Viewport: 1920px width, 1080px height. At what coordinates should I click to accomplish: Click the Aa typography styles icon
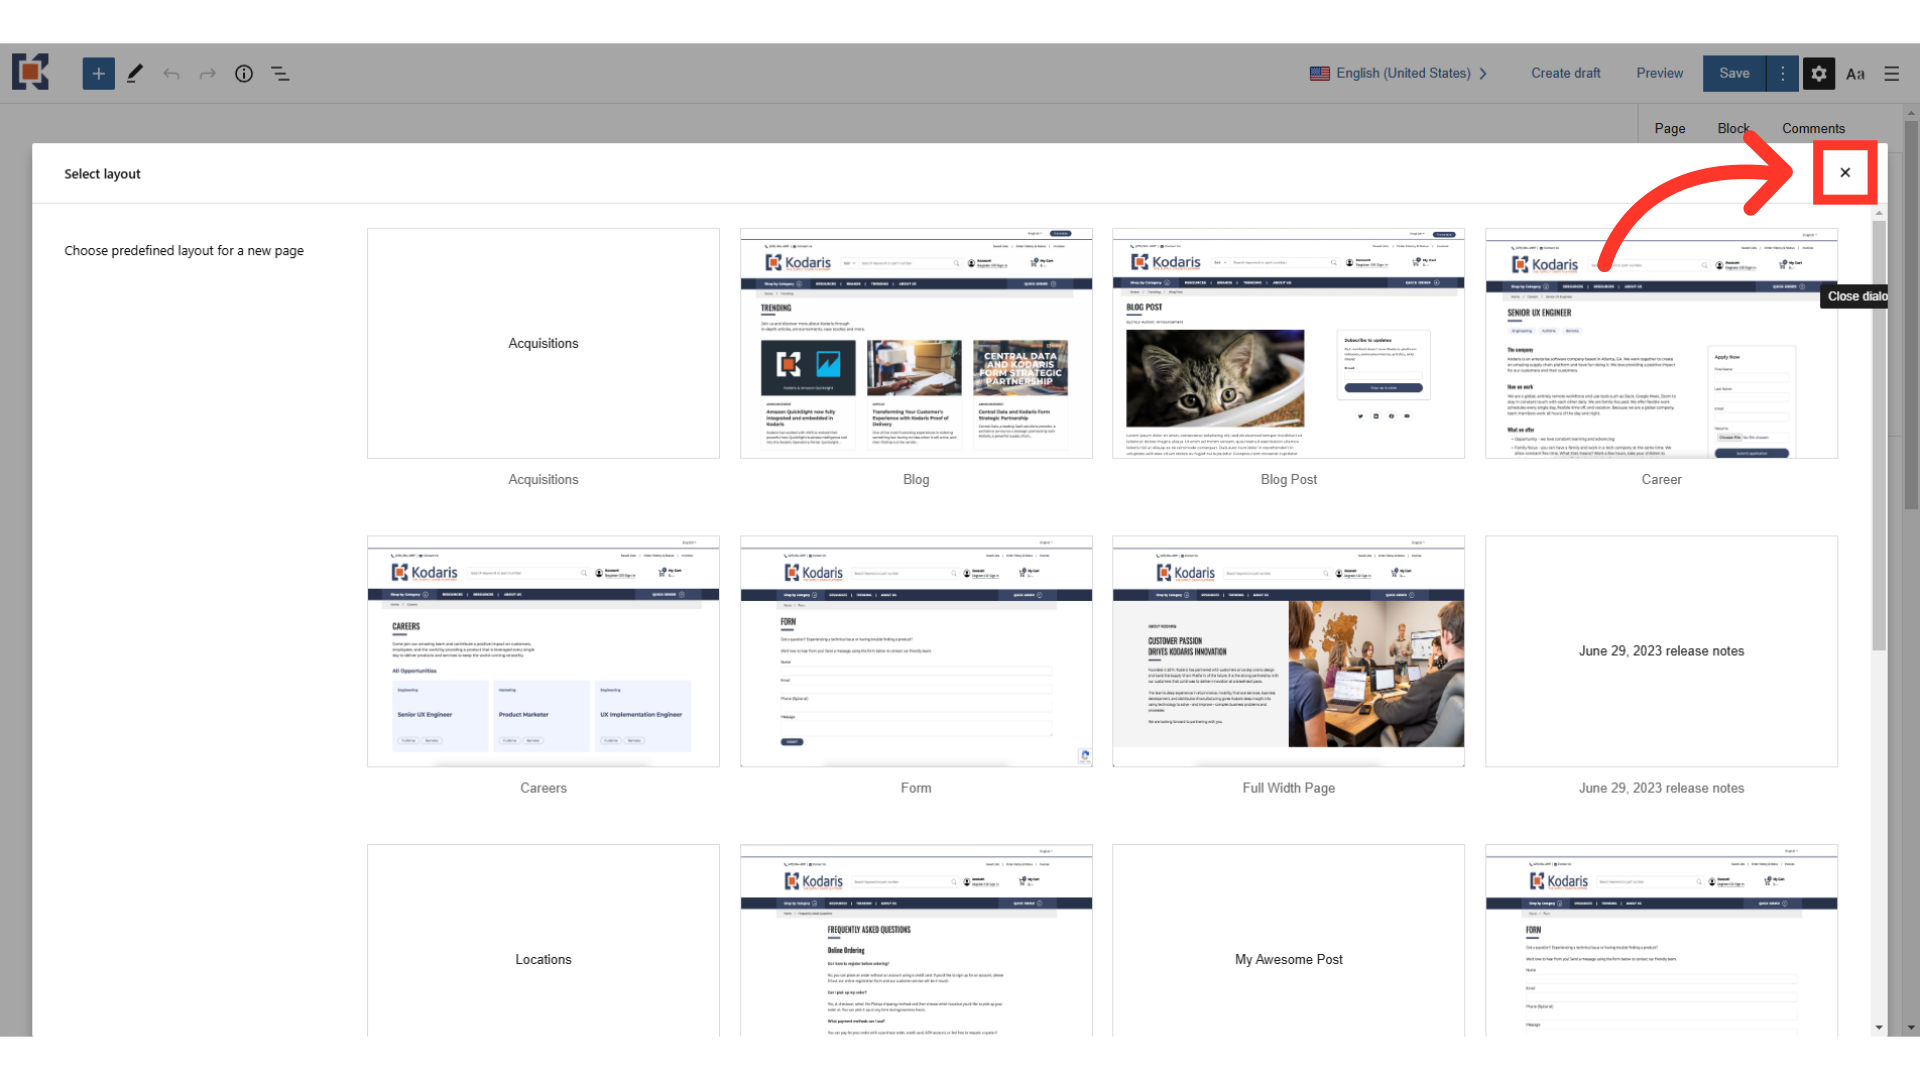pyautogui.click(x=1855, y=74)
